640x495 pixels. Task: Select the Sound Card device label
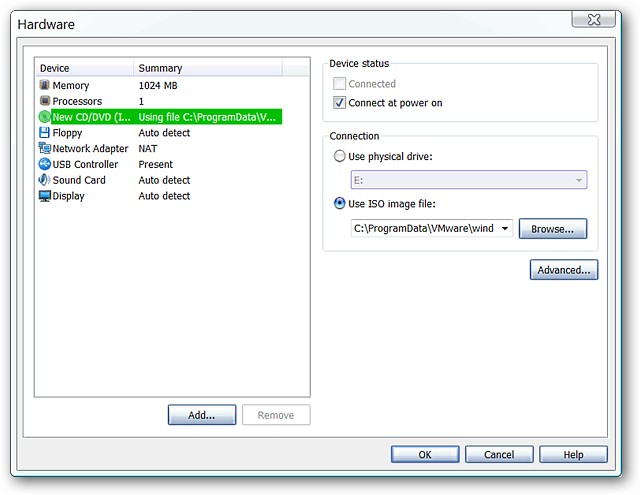[x=79, y=180]
